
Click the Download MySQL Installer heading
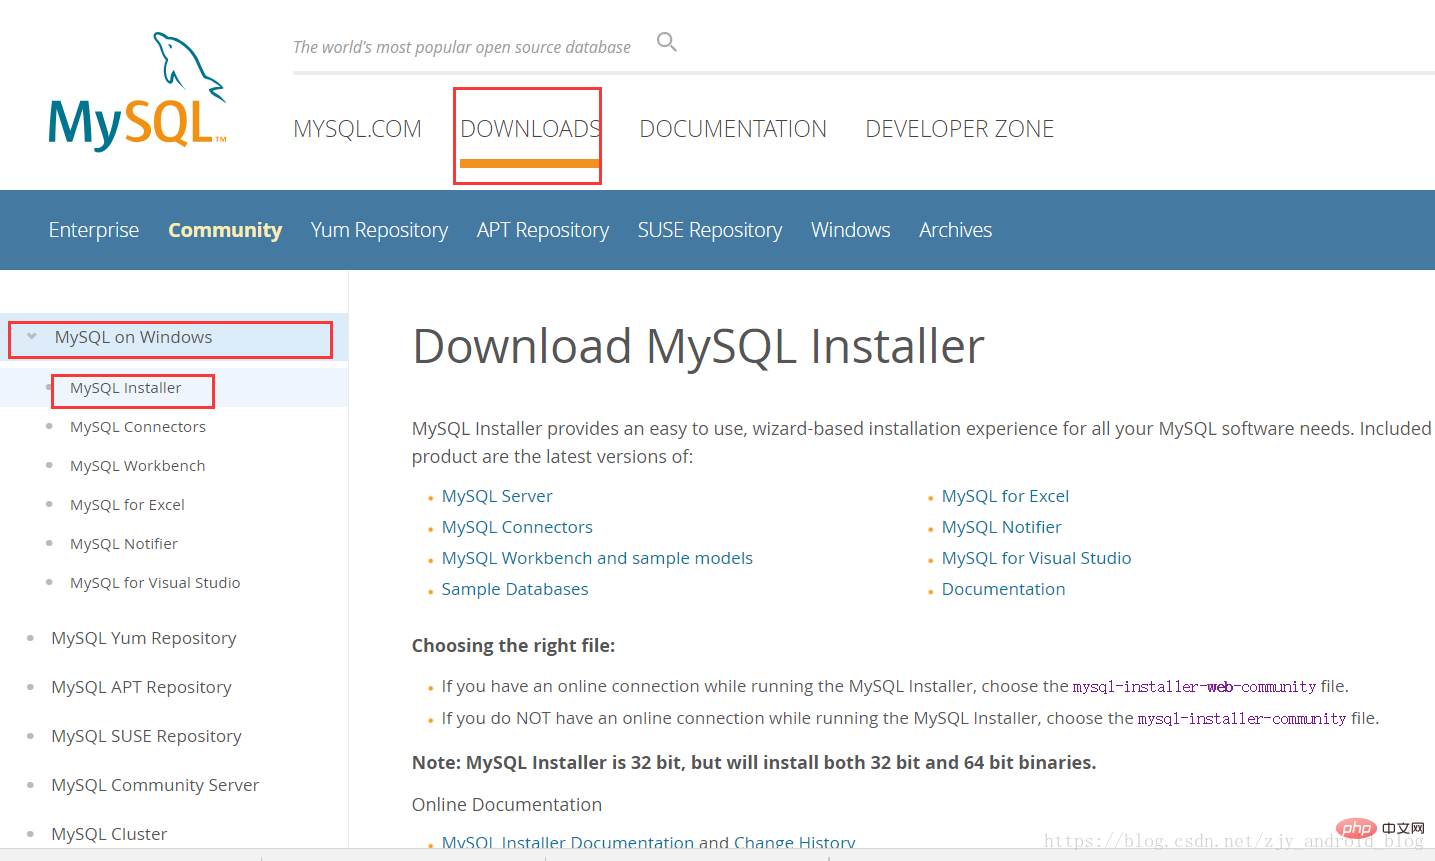[x=698, y=346]
